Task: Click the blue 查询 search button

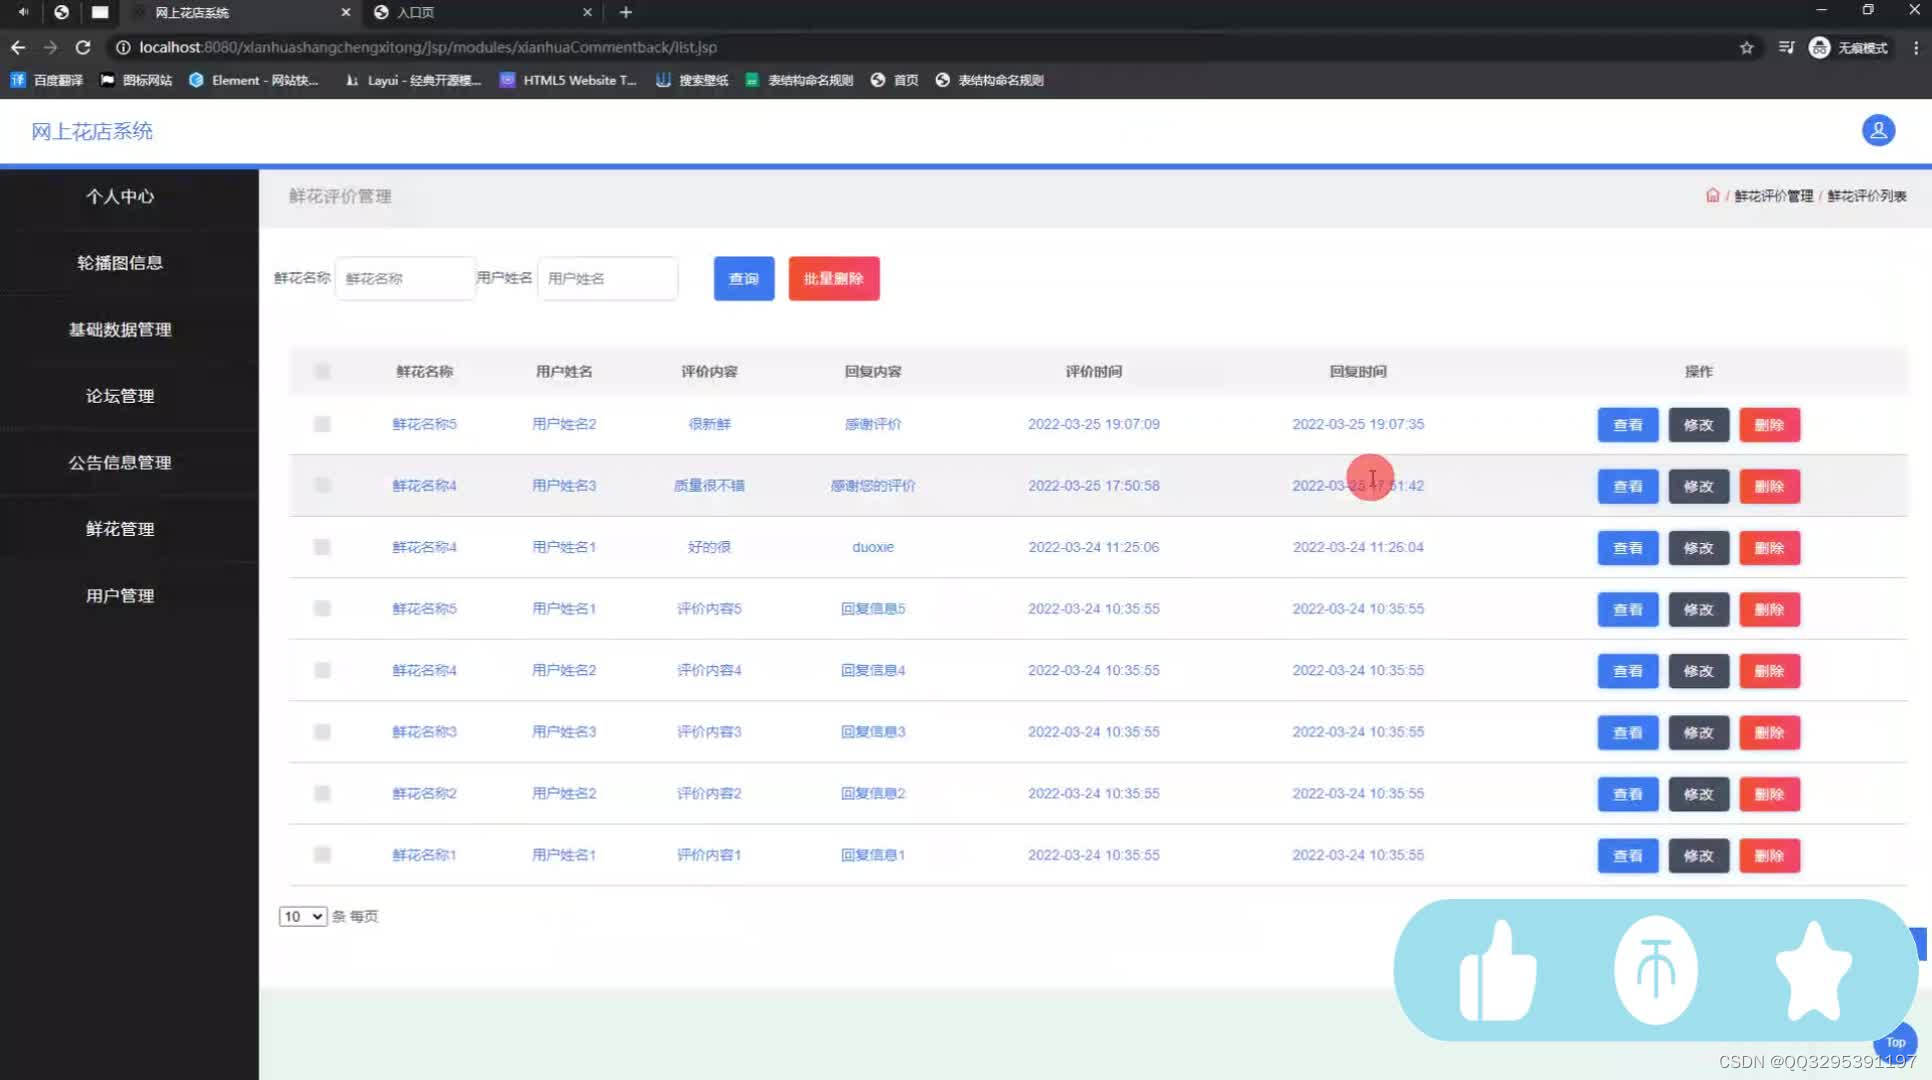Action: pos(743,278)
